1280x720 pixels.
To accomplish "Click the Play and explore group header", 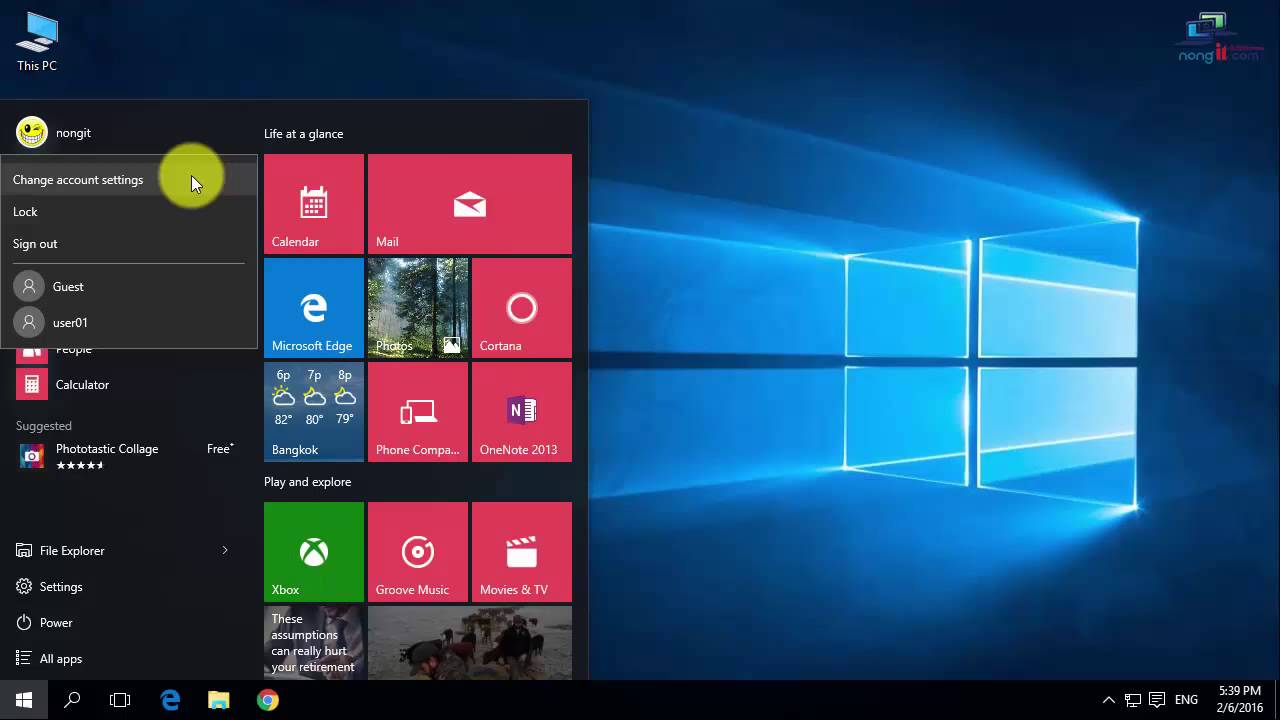I will pyautogui.click(x=308, y=482).
